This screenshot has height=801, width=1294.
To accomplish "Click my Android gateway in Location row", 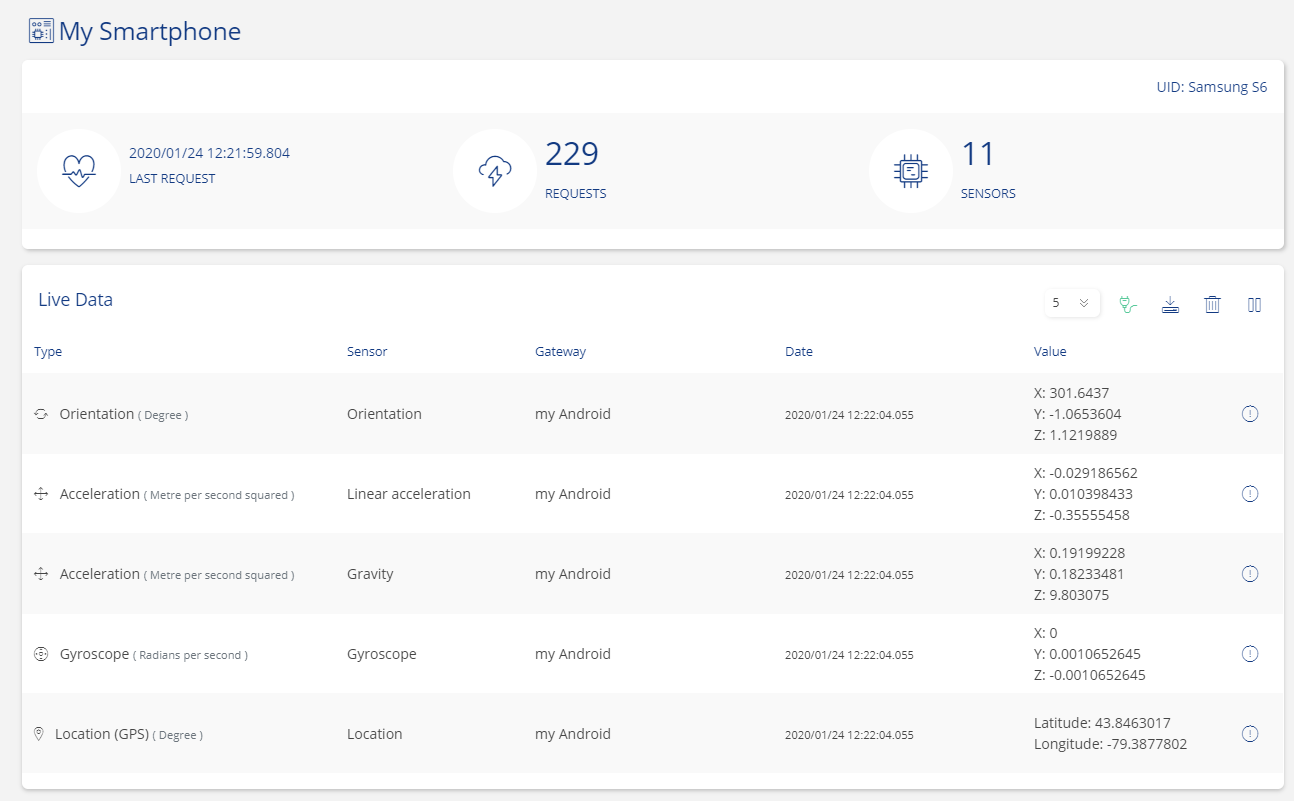I will (573, 734).
